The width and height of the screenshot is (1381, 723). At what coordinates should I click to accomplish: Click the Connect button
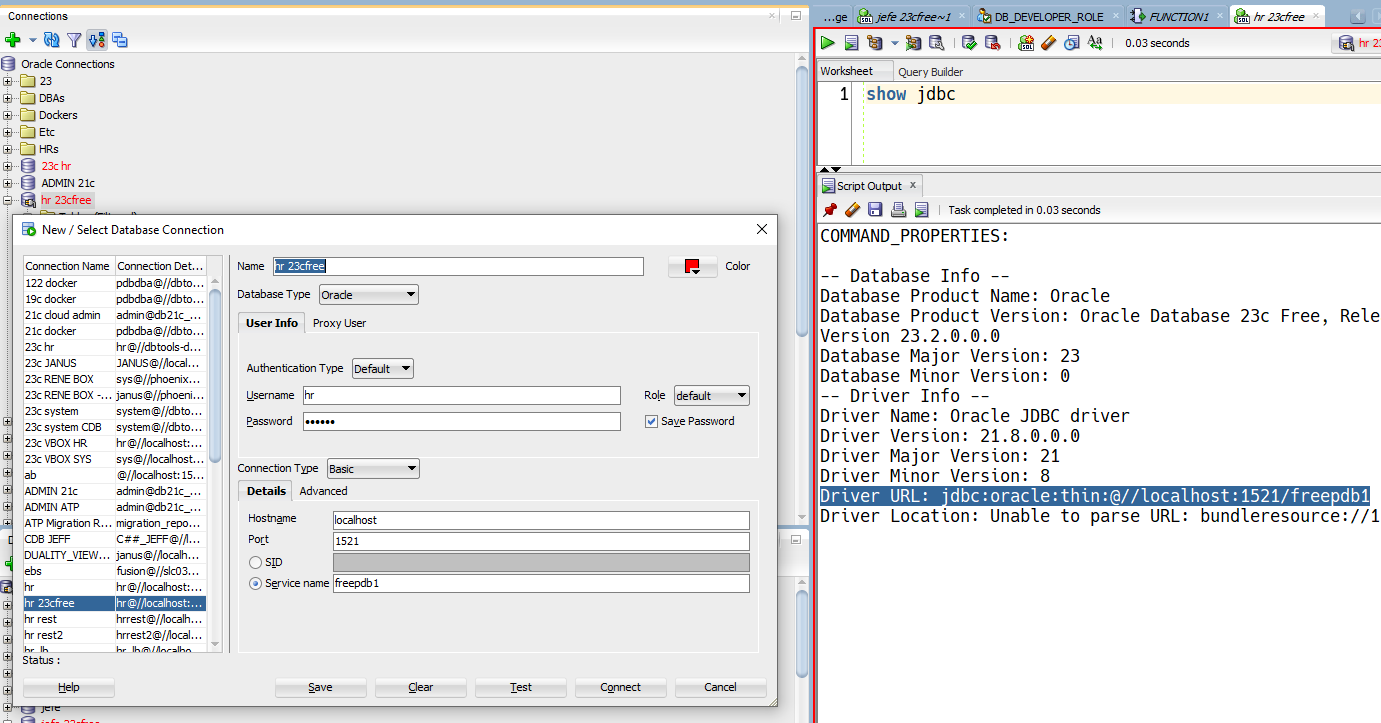coord(620,687)
